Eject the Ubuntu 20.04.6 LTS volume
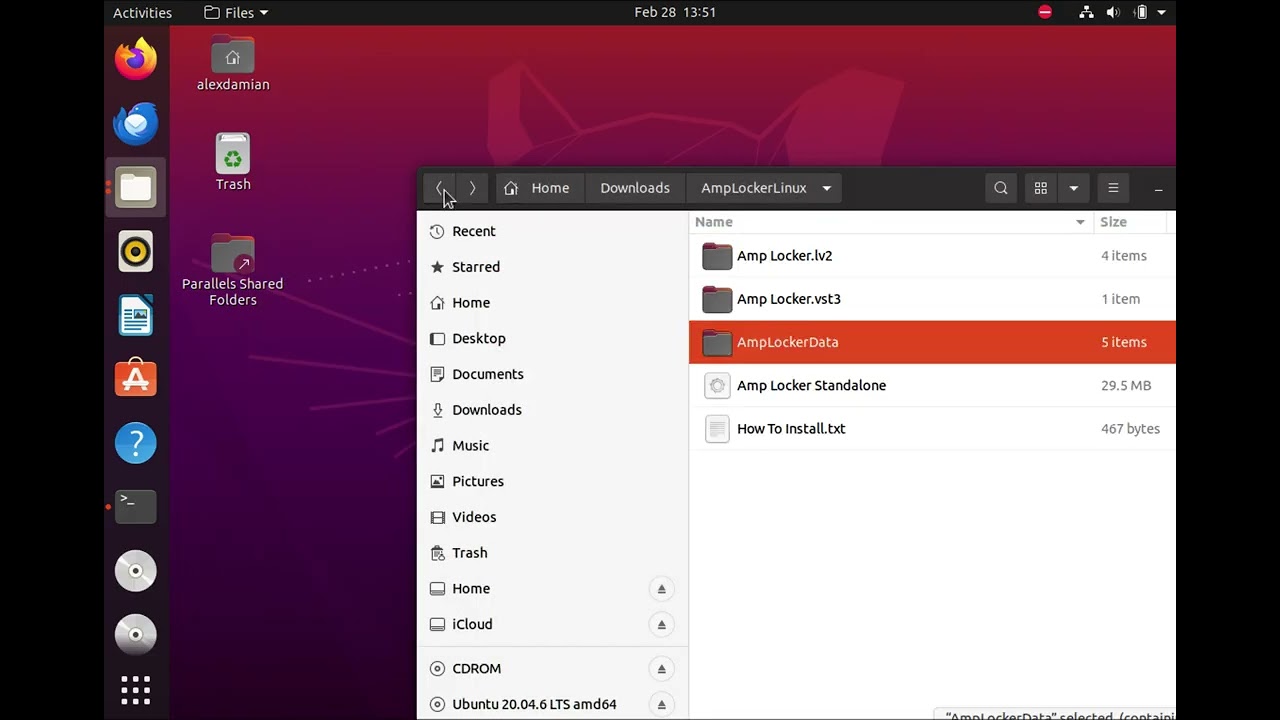The image size is (1280, 720). pos(661,705)
